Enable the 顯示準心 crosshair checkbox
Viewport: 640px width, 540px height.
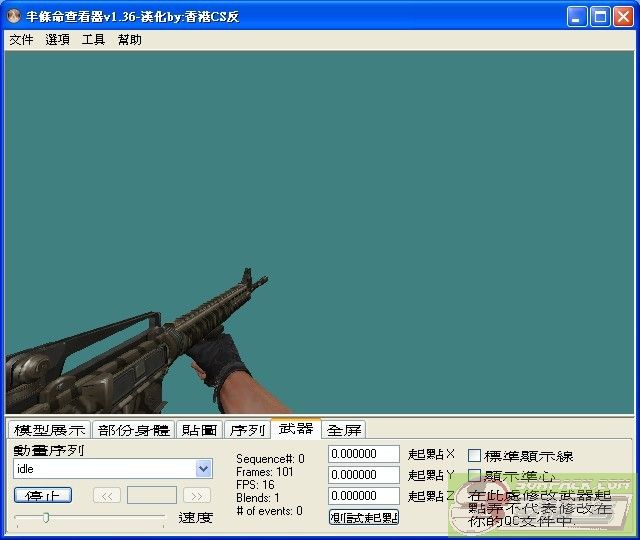(474, 476)
